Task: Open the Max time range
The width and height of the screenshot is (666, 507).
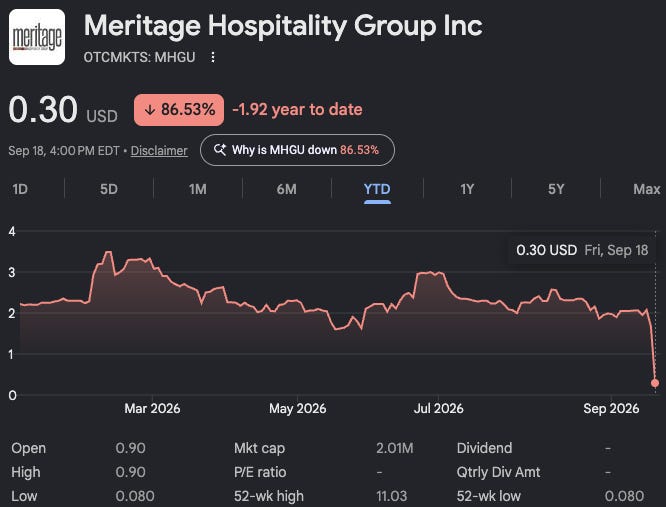Action: click(x=646, y=189)
